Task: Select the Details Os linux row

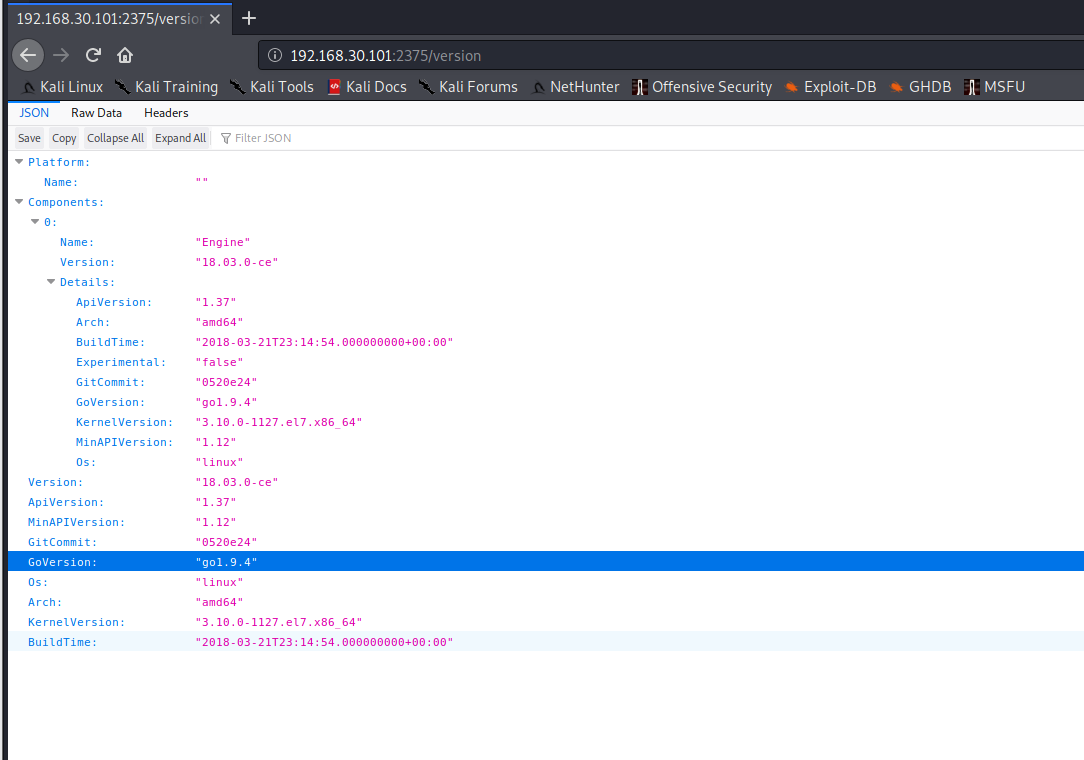Action: pyautogui.click(x=546, y=462)
